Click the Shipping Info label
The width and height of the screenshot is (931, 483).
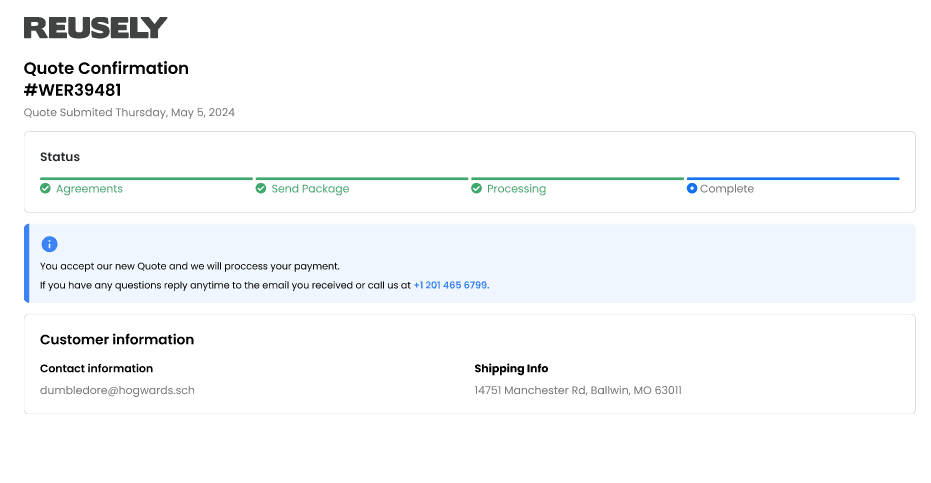(511, 368)
